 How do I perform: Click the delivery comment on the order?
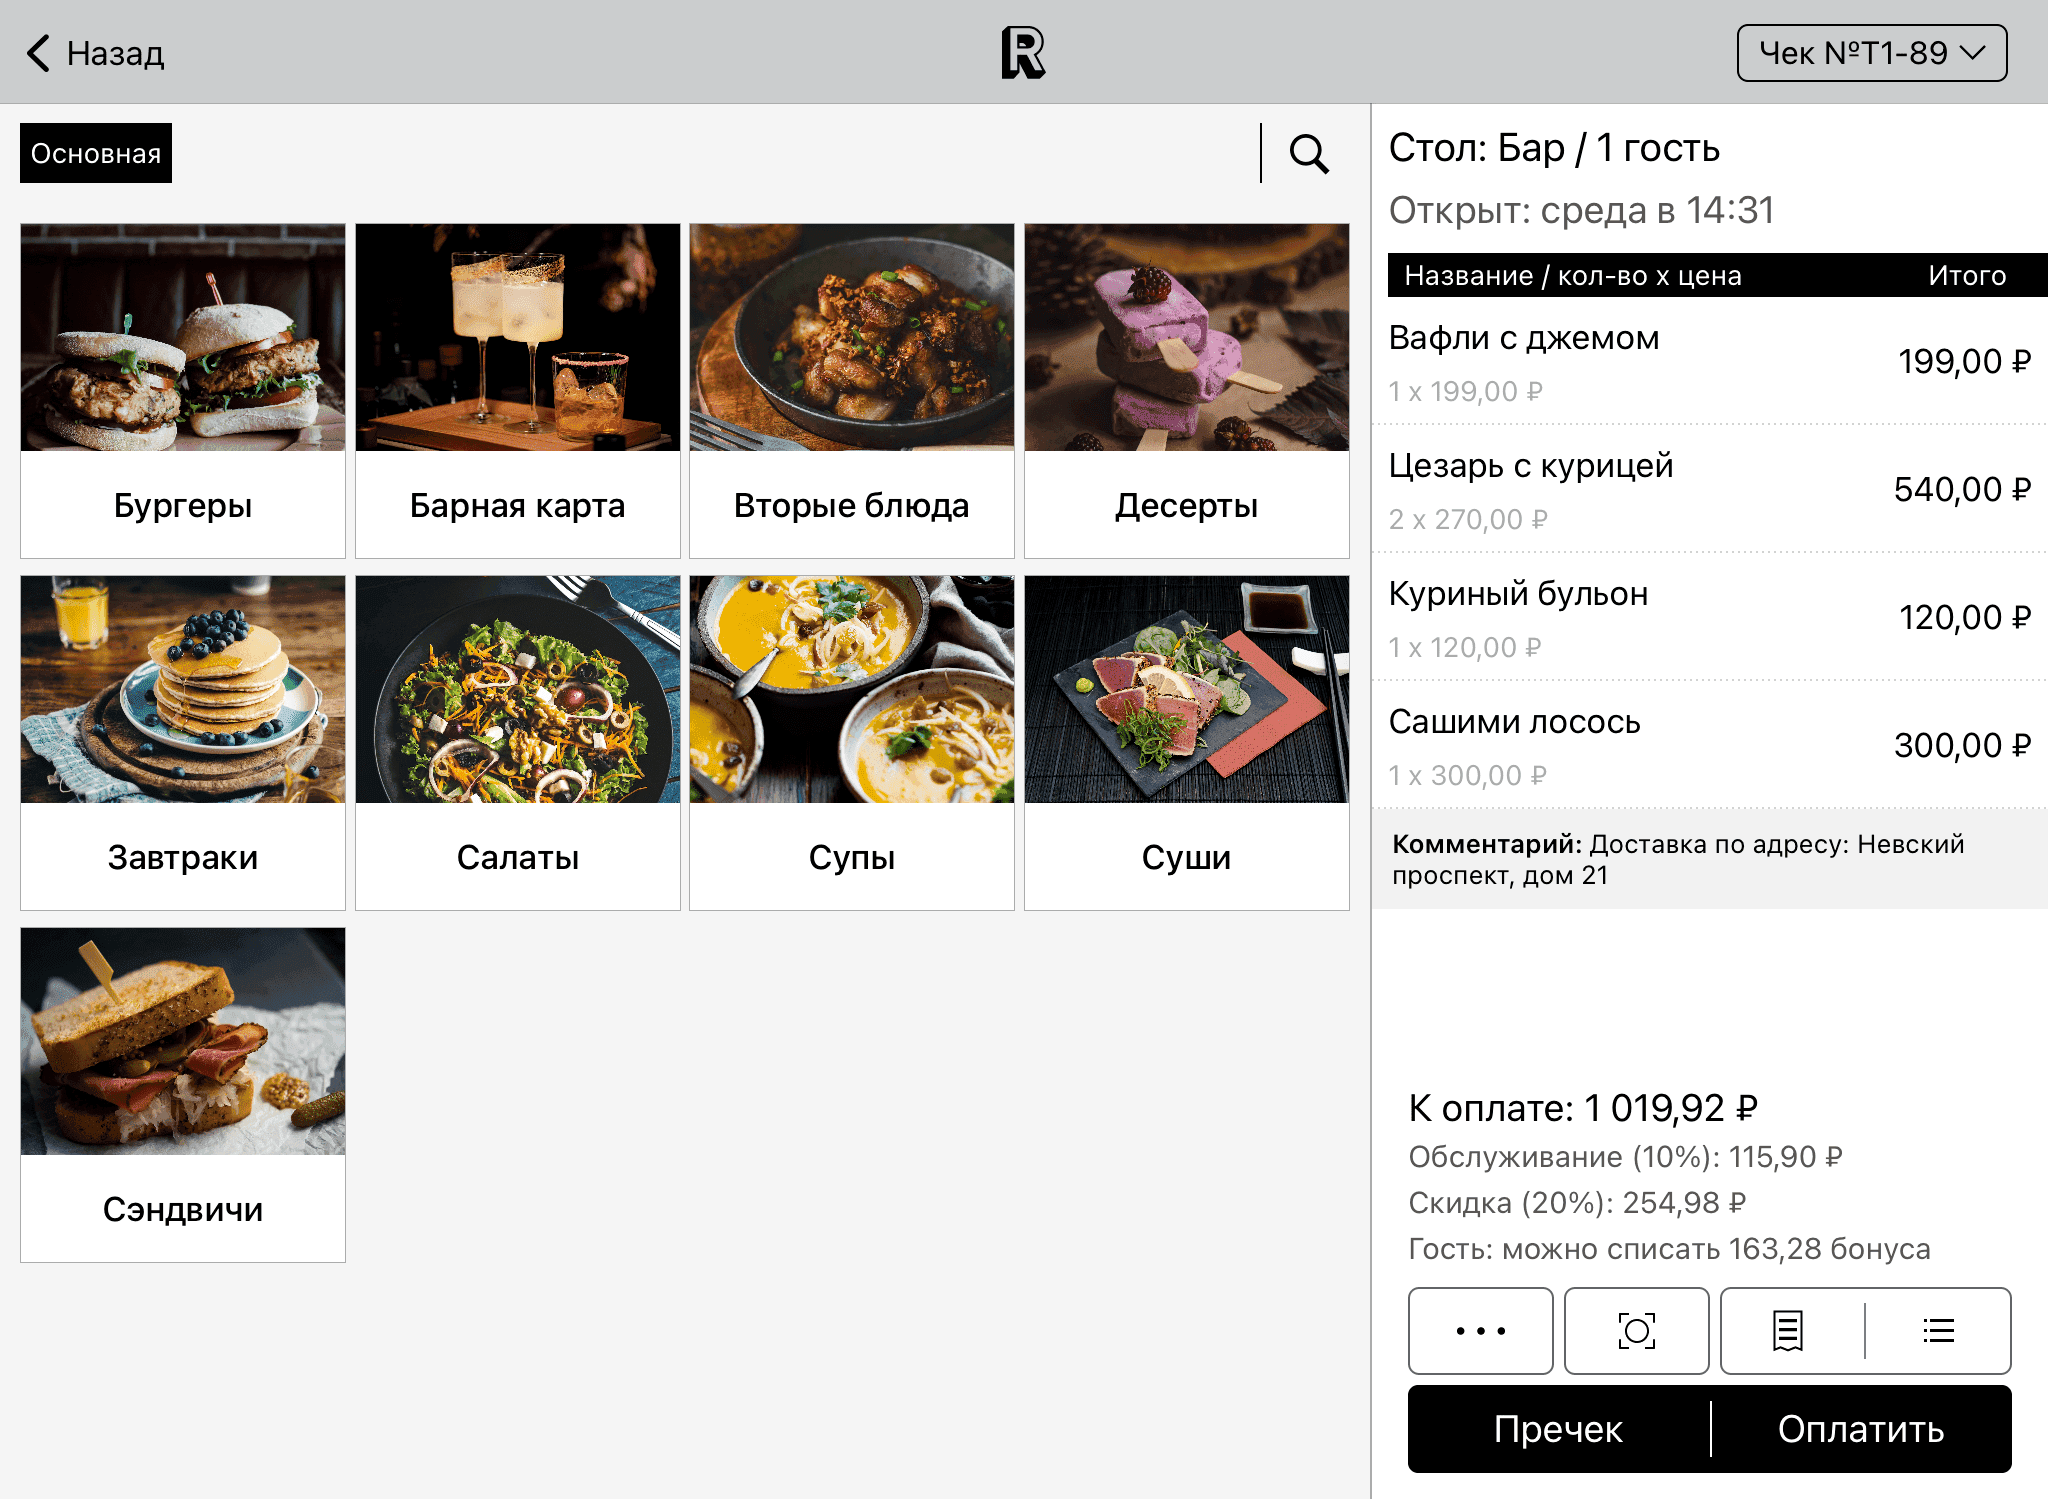point(1709,860)
